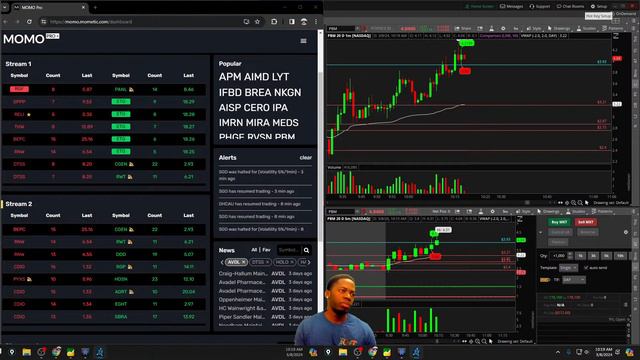This screenshot has height=360, width=640.
Task: Open a new browser tab
Action: (x=95, y=7)
